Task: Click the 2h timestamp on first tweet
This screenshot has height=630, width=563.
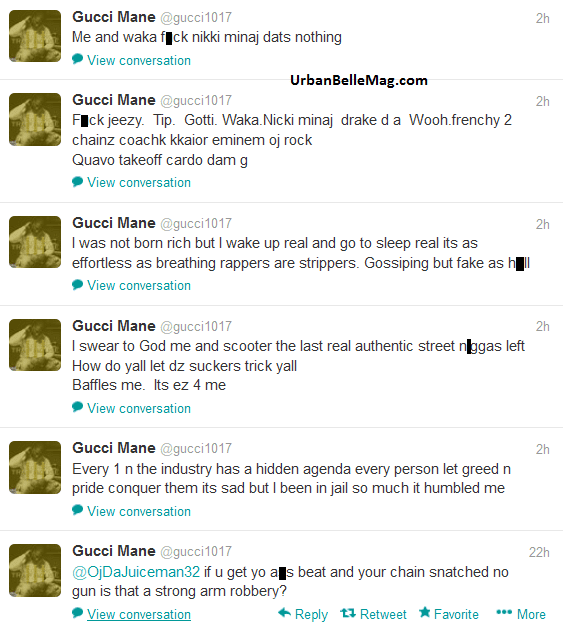Action: tap(543, 18)
